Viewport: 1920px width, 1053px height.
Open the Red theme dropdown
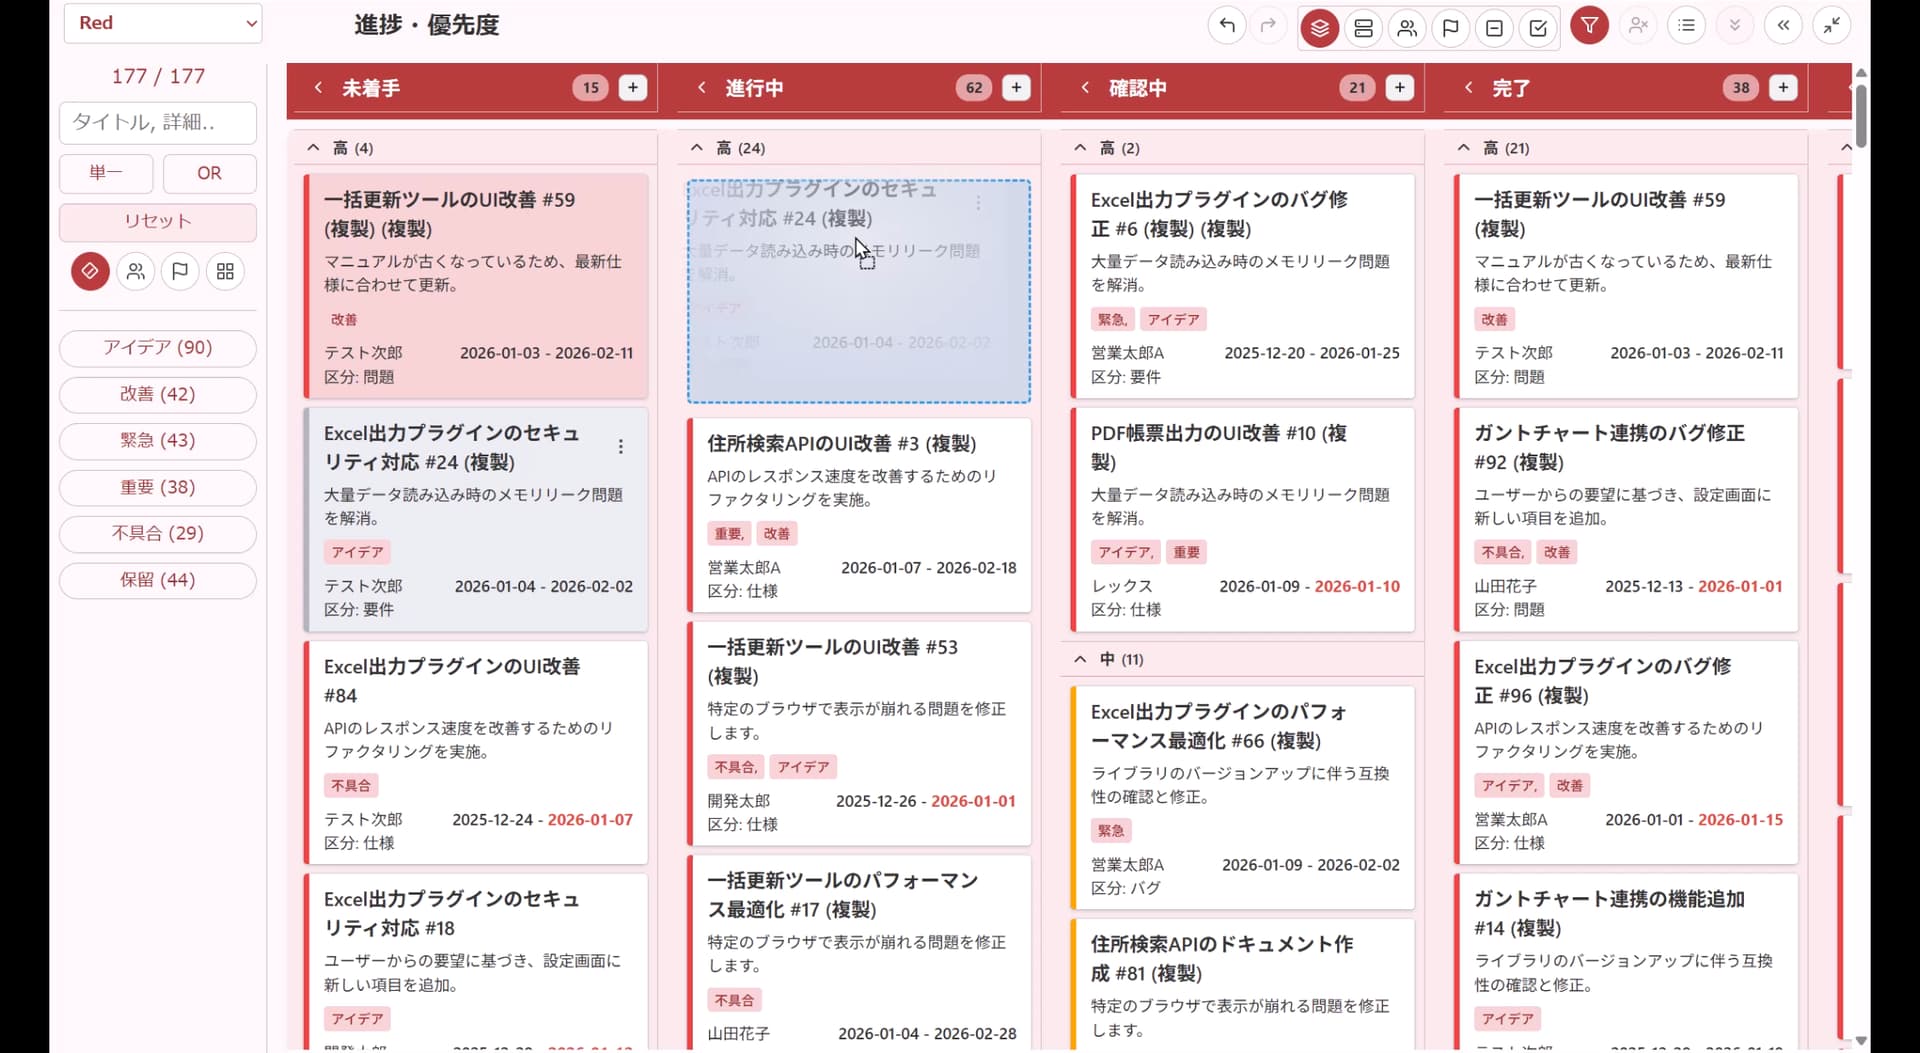pos(163,23)
